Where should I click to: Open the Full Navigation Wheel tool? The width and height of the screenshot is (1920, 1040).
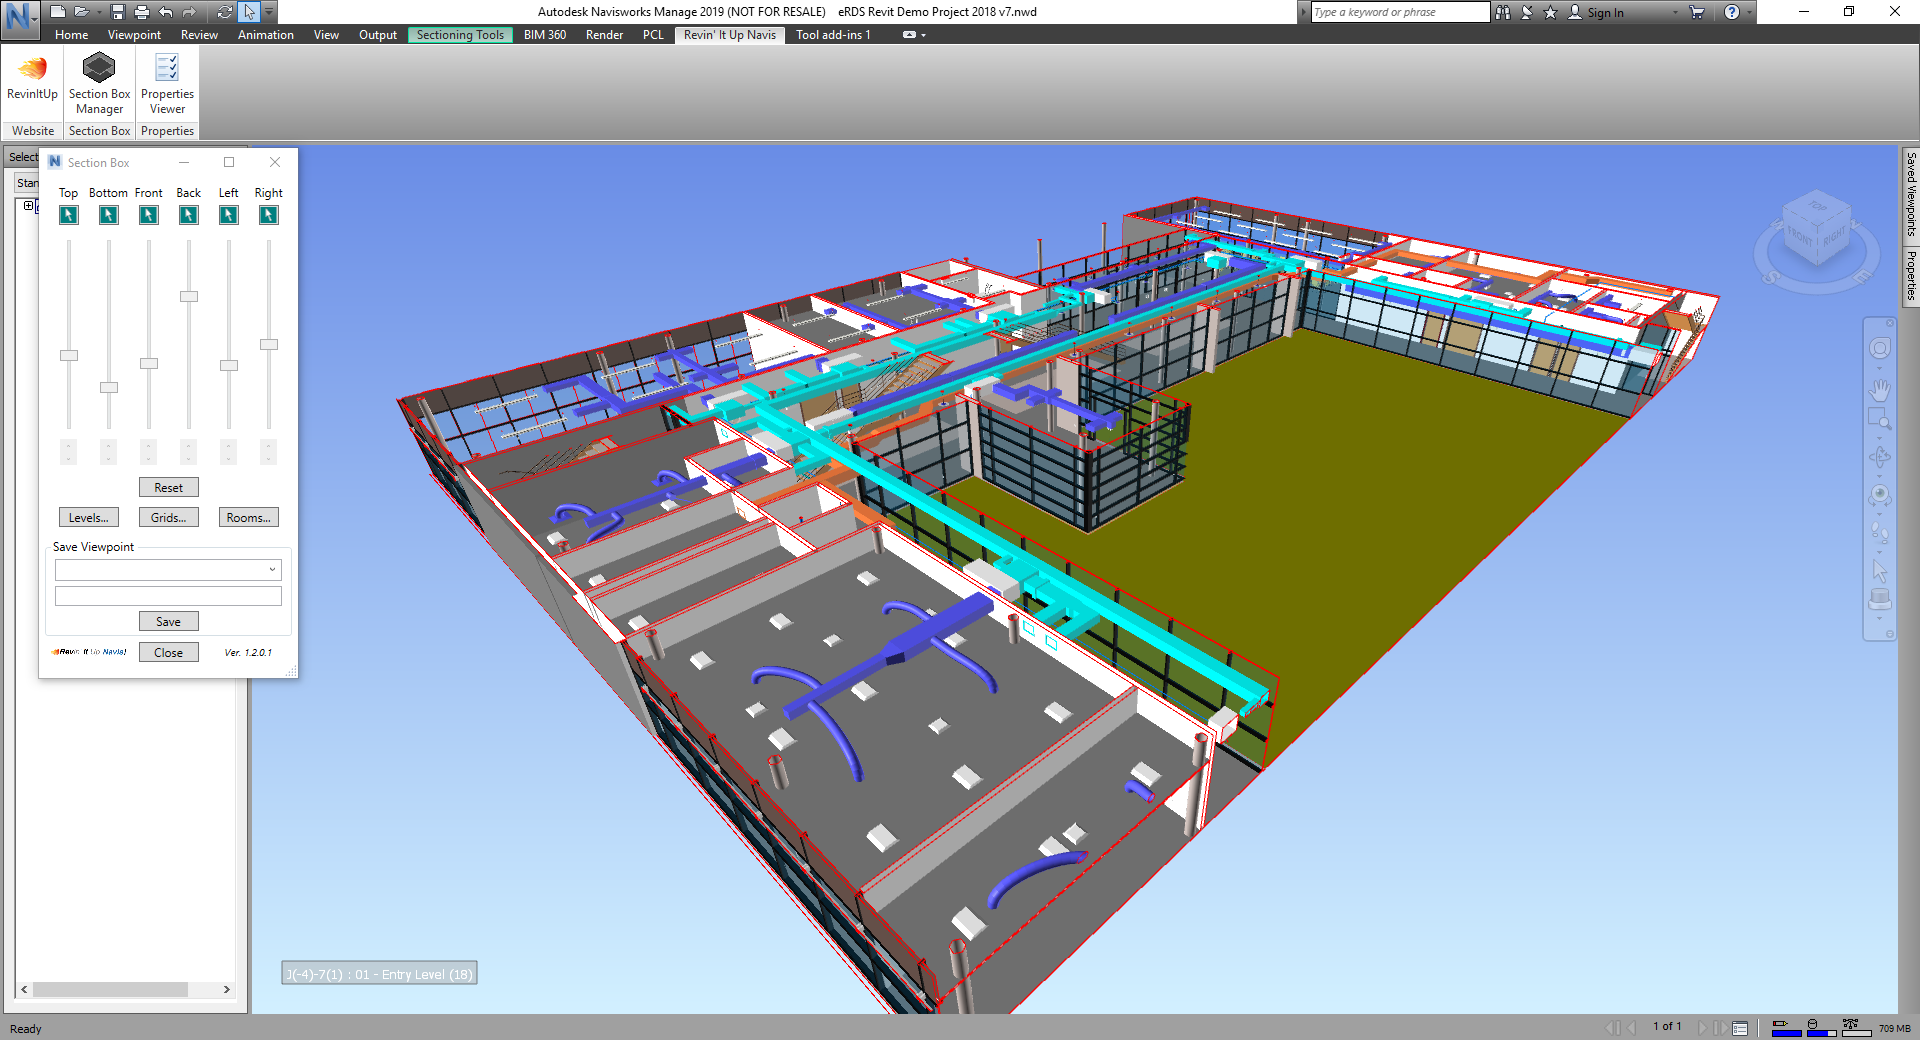click(x=1880, y=348)
